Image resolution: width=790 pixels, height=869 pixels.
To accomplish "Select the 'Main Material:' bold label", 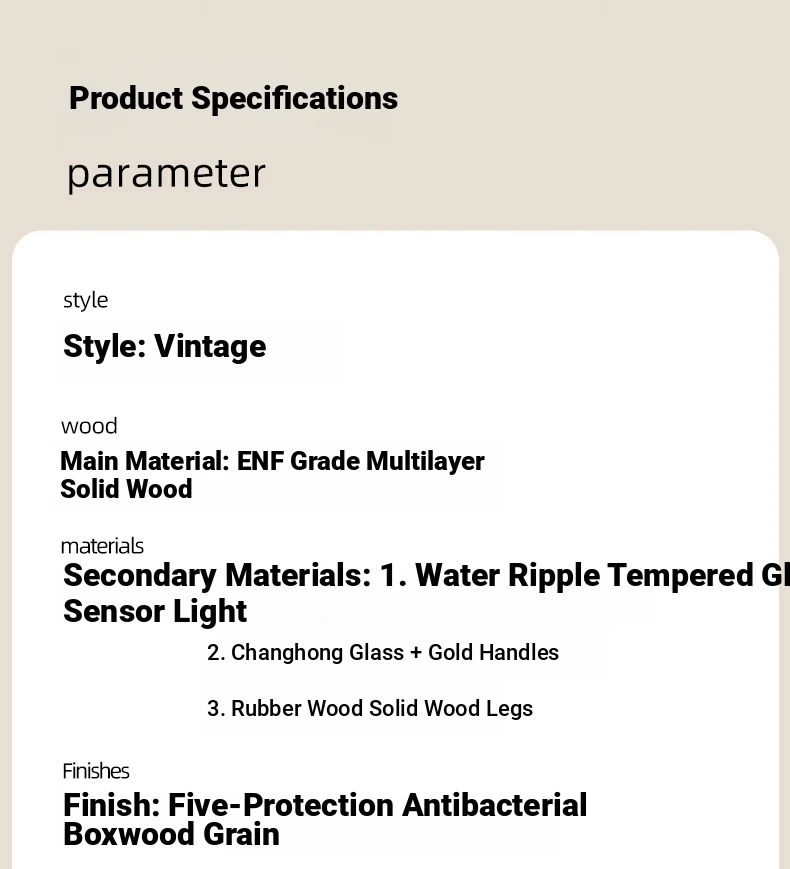I will (x=144, y=461).
